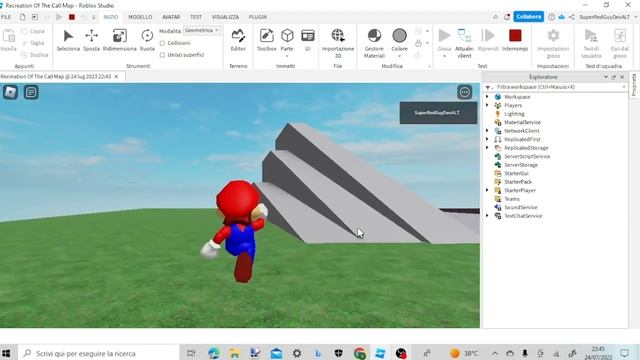Screen dimensions: 640x360
Task: Close the Recreation Of The Call Map tab
Action: 116,76
